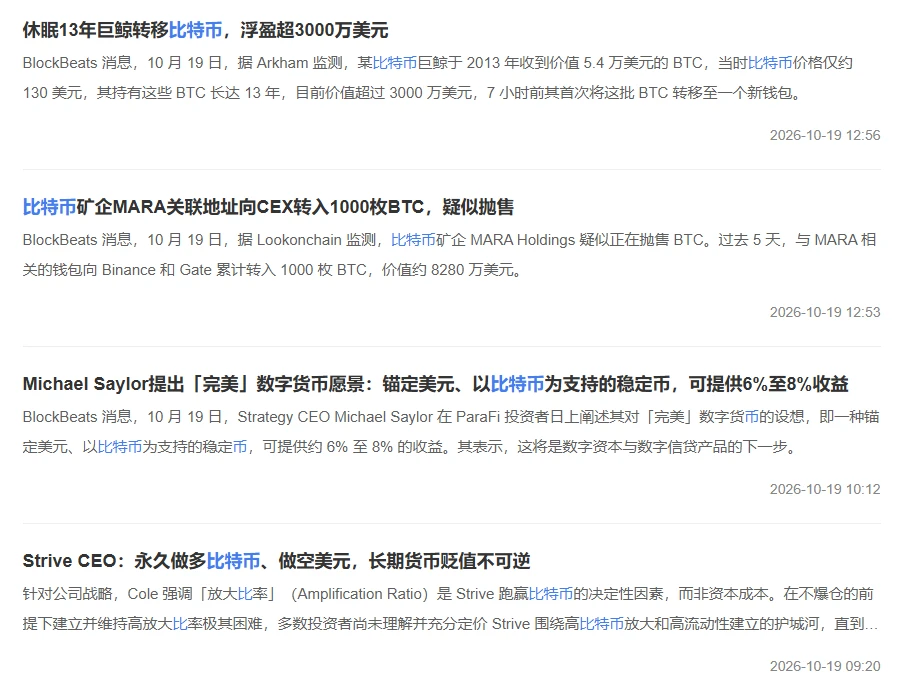Click the summary mentioning ParaFi 投资者日
Viewport: 908px width, 682px height.
pyautogui.click(x=451, y=432)
